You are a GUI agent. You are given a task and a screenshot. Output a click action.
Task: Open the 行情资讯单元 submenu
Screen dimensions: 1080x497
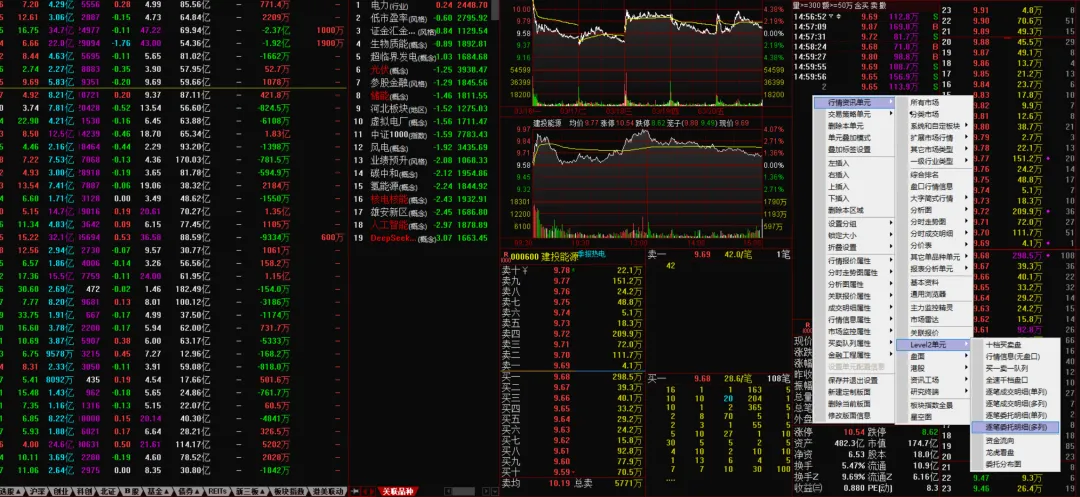coord(854,103)
